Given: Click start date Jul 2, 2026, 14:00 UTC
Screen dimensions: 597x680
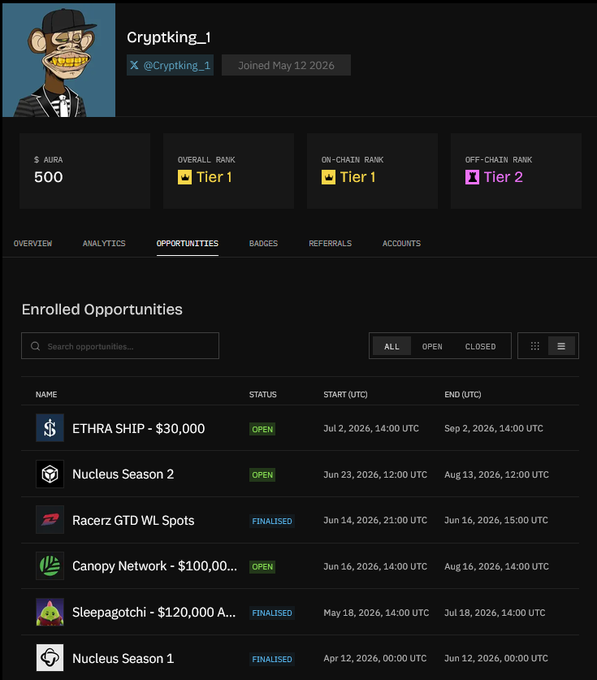Looking at the screenshot, I should click(x=371, y=428).
